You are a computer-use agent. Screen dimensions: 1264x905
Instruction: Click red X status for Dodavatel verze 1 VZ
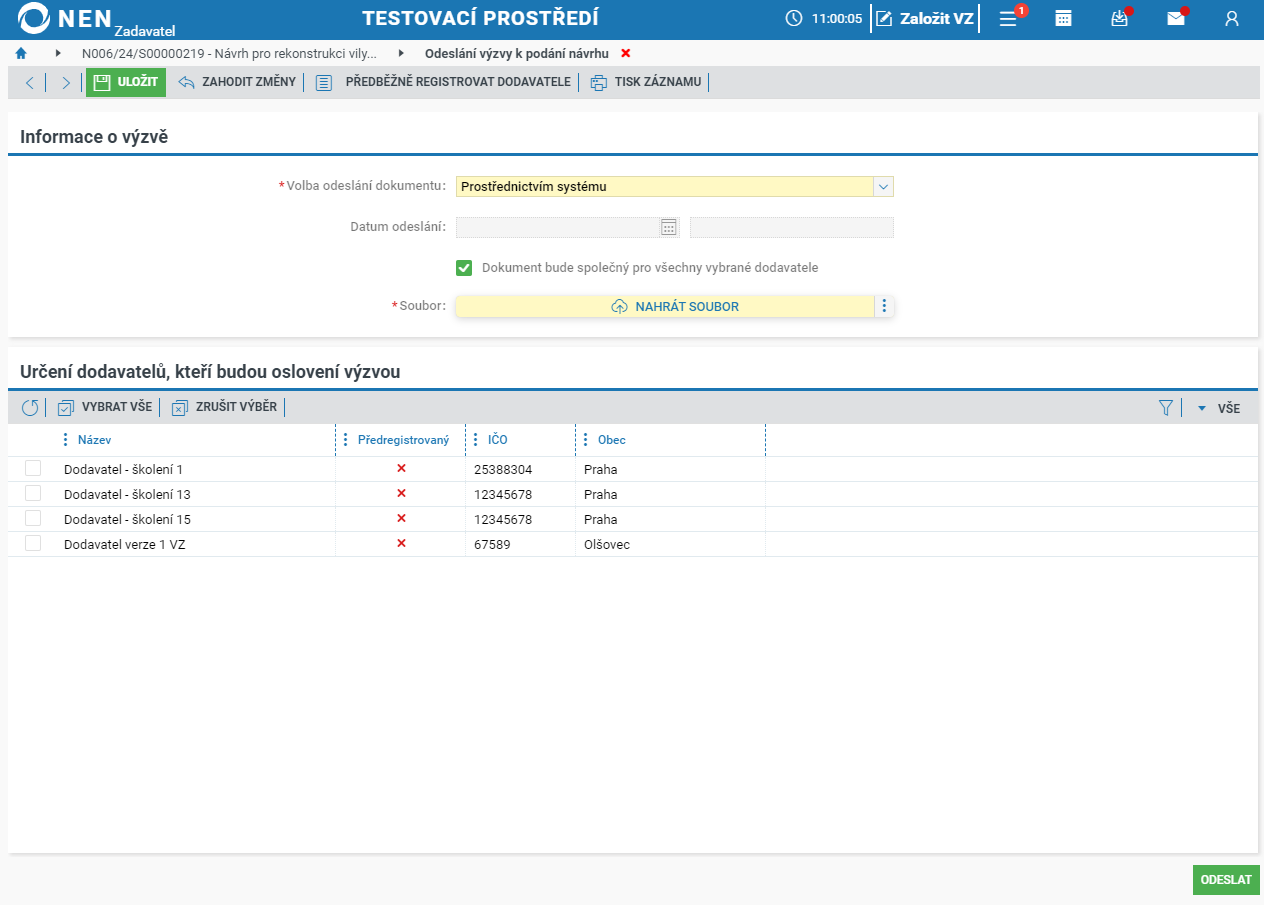(401, 543)
